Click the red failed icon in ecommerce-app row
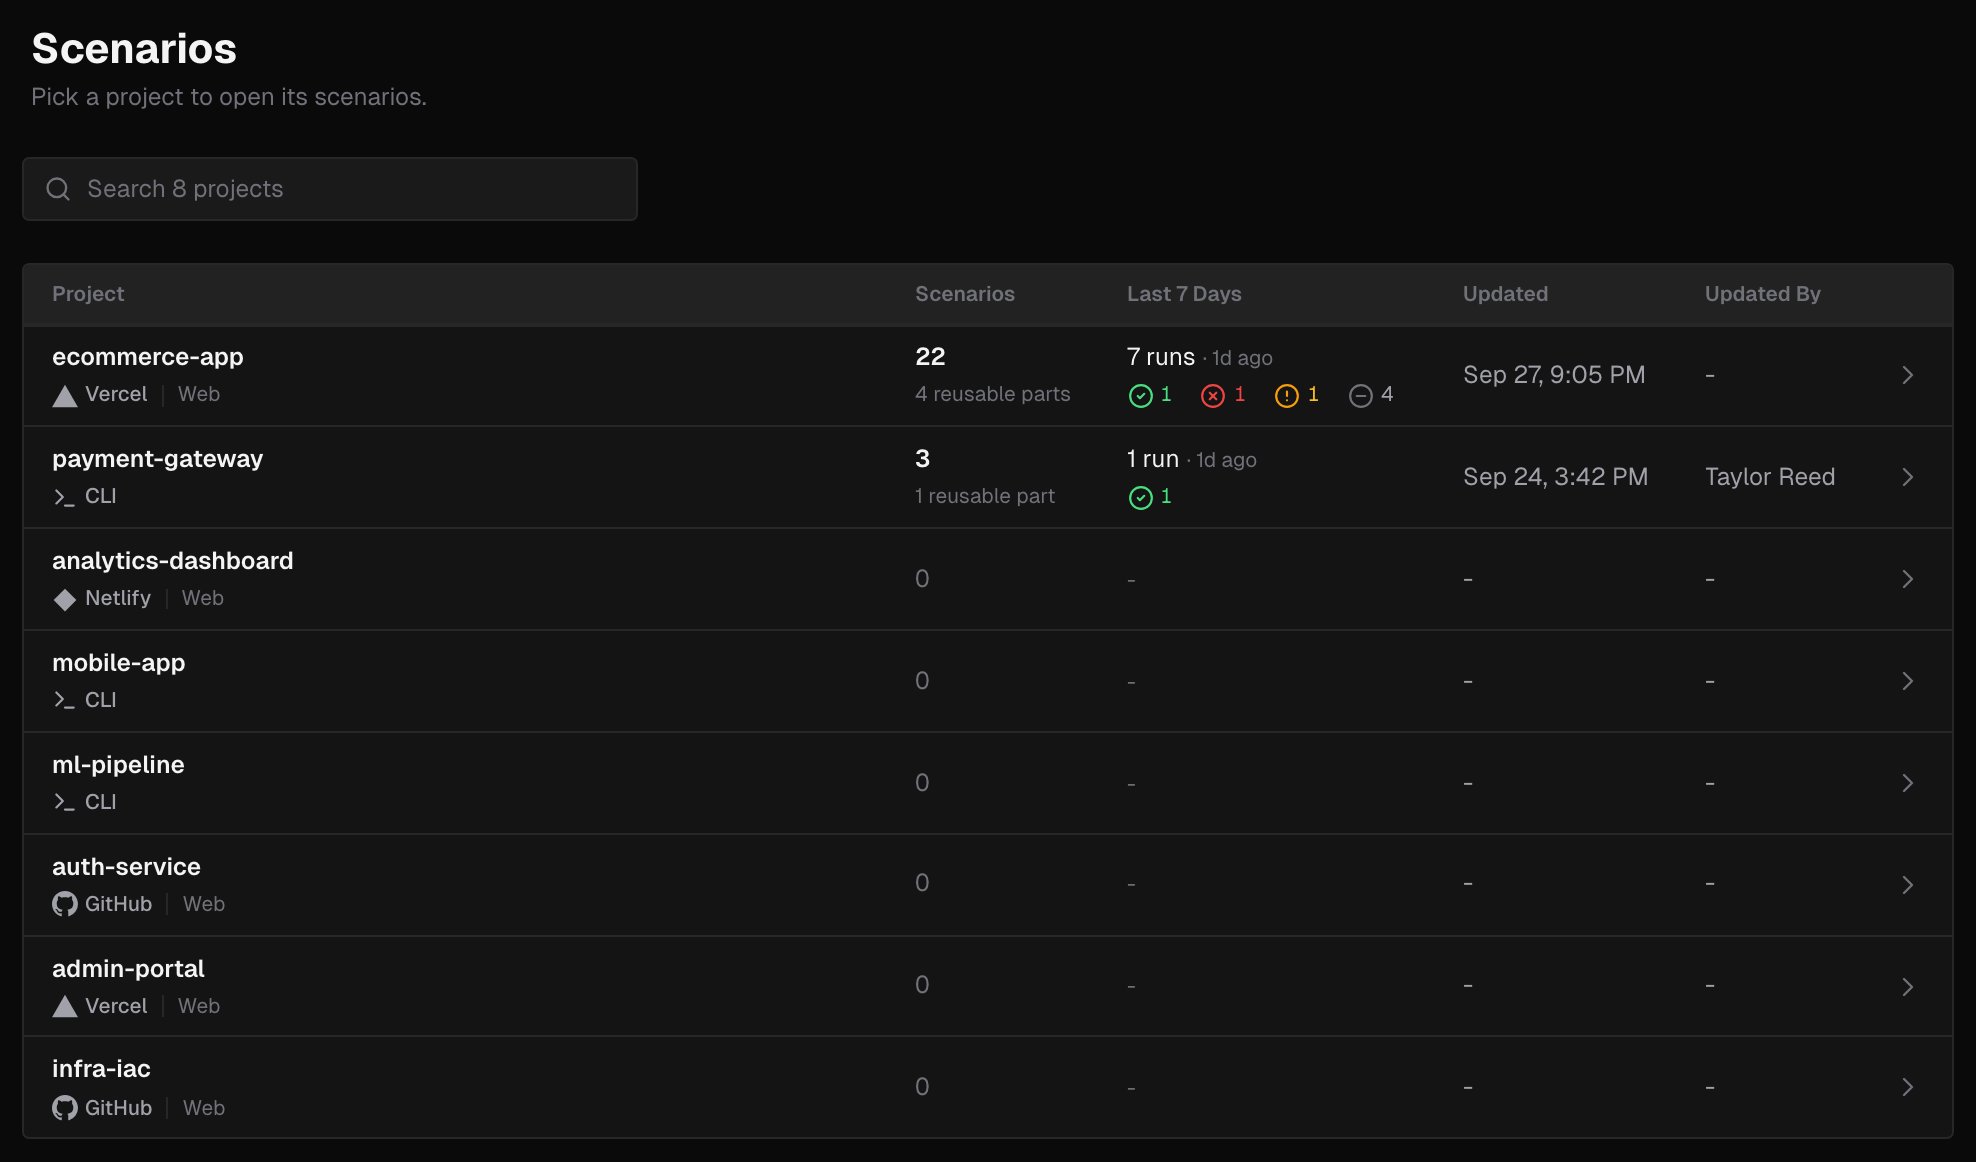1976x1162 pixels. click(x=1212, y=396)
